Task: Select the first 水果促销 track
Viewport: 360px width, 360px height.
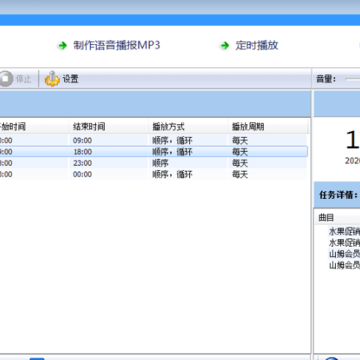Action: (344, 231)
